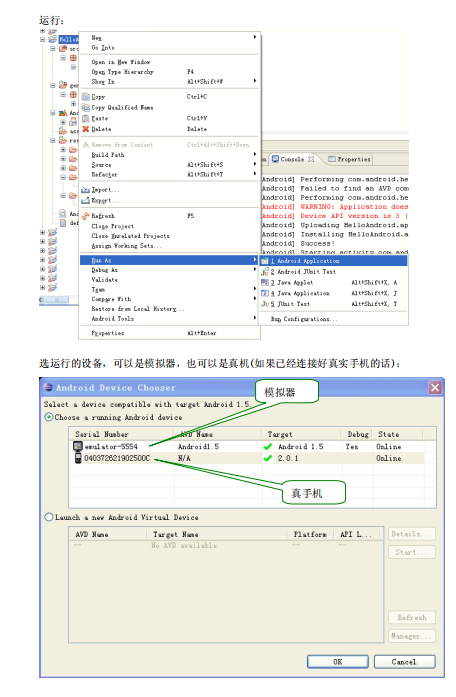Viewport: 456px width, 697px height.
Task: Click the res folder icon in the tree
Action: click(x=63, y=140)
